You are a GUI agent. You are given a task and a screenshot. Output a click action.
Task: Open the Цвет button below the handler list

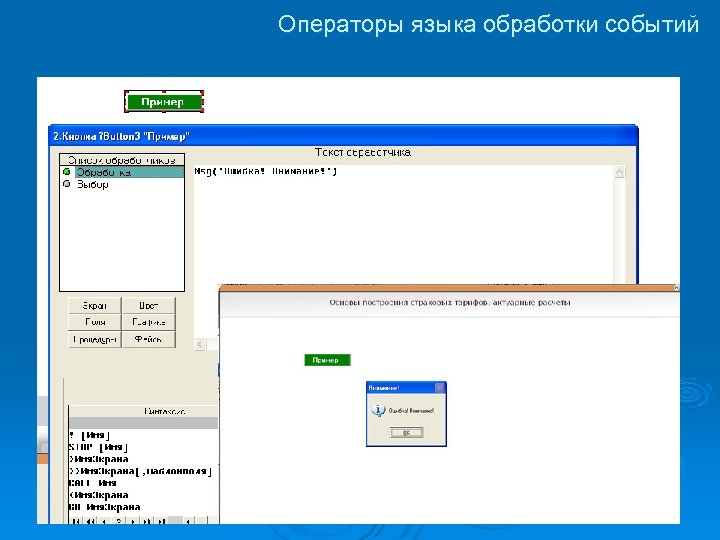[x=149, y=305]
